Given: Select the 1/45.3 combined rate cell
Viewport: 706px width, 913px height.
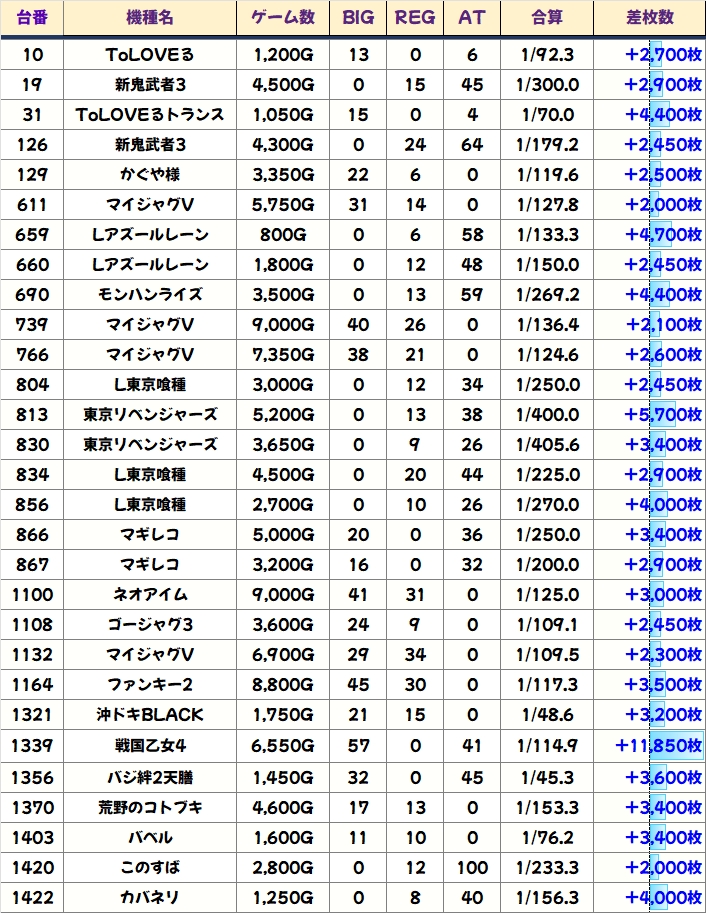Looking at the screenshot, I should pyautogui.click(x=547, y=775).
